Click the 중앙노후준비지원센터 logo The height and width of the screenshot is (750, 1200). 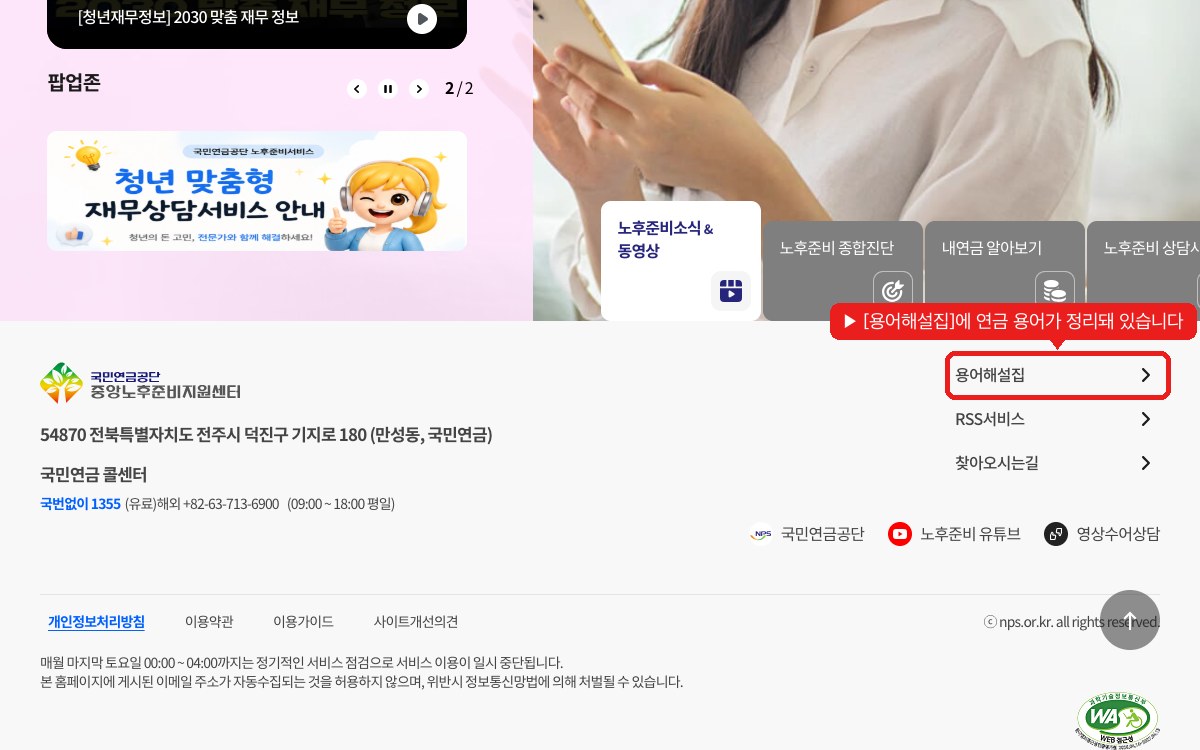click(x=140, y=383)
